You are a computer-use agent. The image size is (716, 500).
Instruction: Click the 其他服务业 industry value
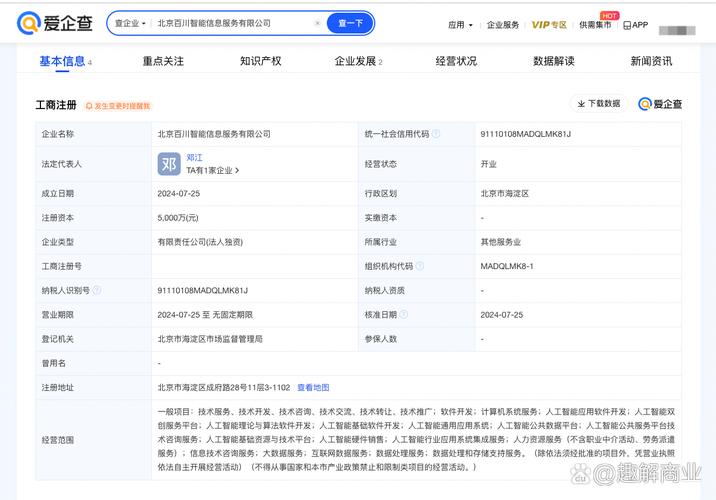(500, 242)
